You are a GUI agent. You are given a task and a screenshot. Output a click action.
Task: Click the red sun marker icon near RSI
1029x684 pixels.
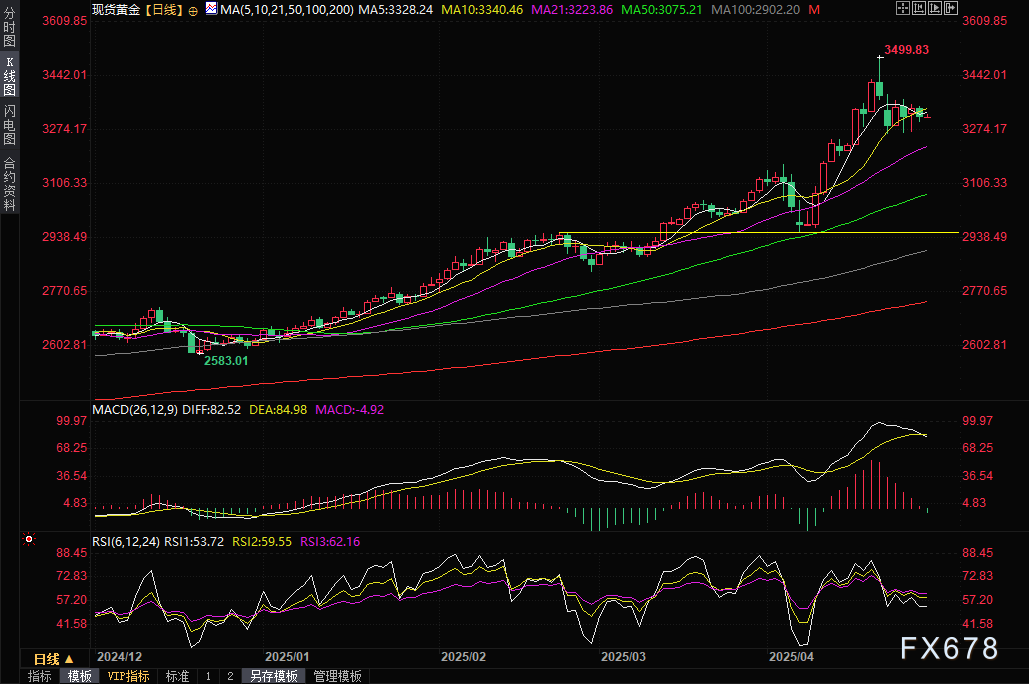(x=28, y=540)
